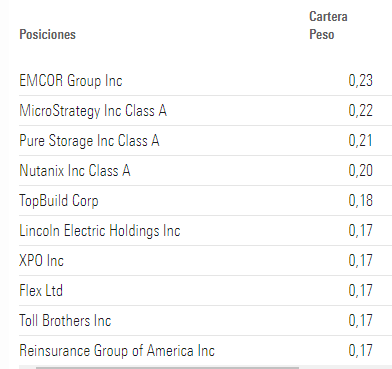Open the TopBuild Corp position

(59, 201)
